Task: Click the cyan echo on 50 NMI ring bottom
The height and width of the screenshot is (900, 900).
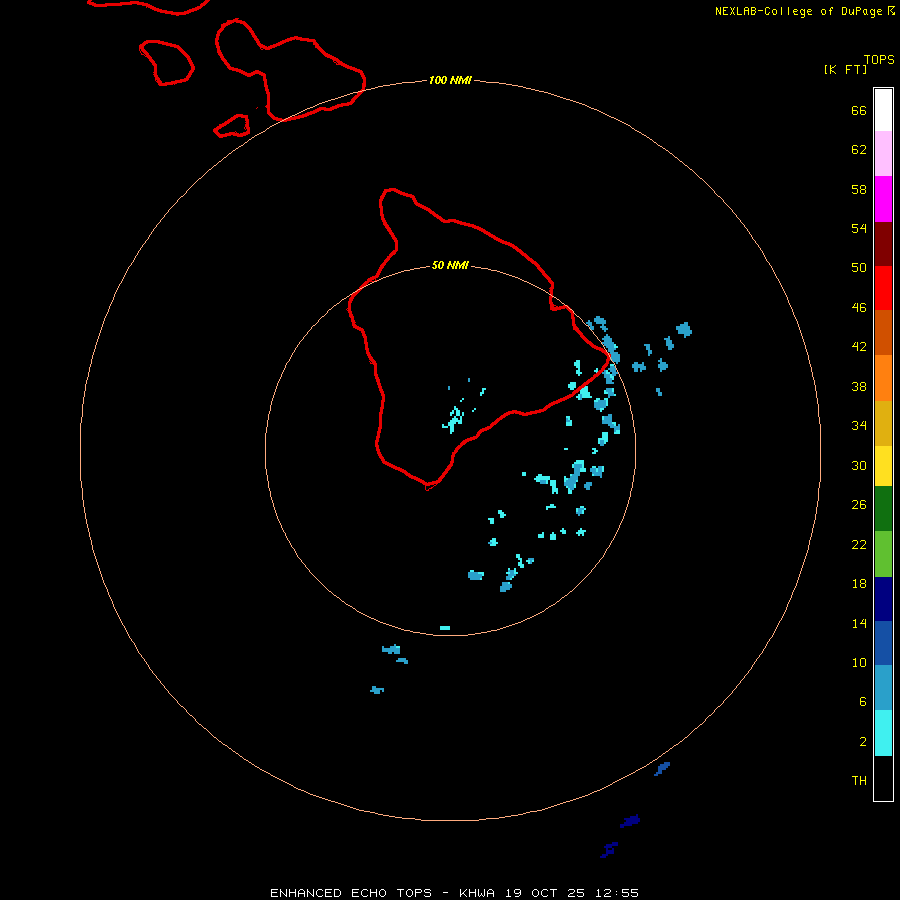Action: pyautogui.click(x=445, y=628)
